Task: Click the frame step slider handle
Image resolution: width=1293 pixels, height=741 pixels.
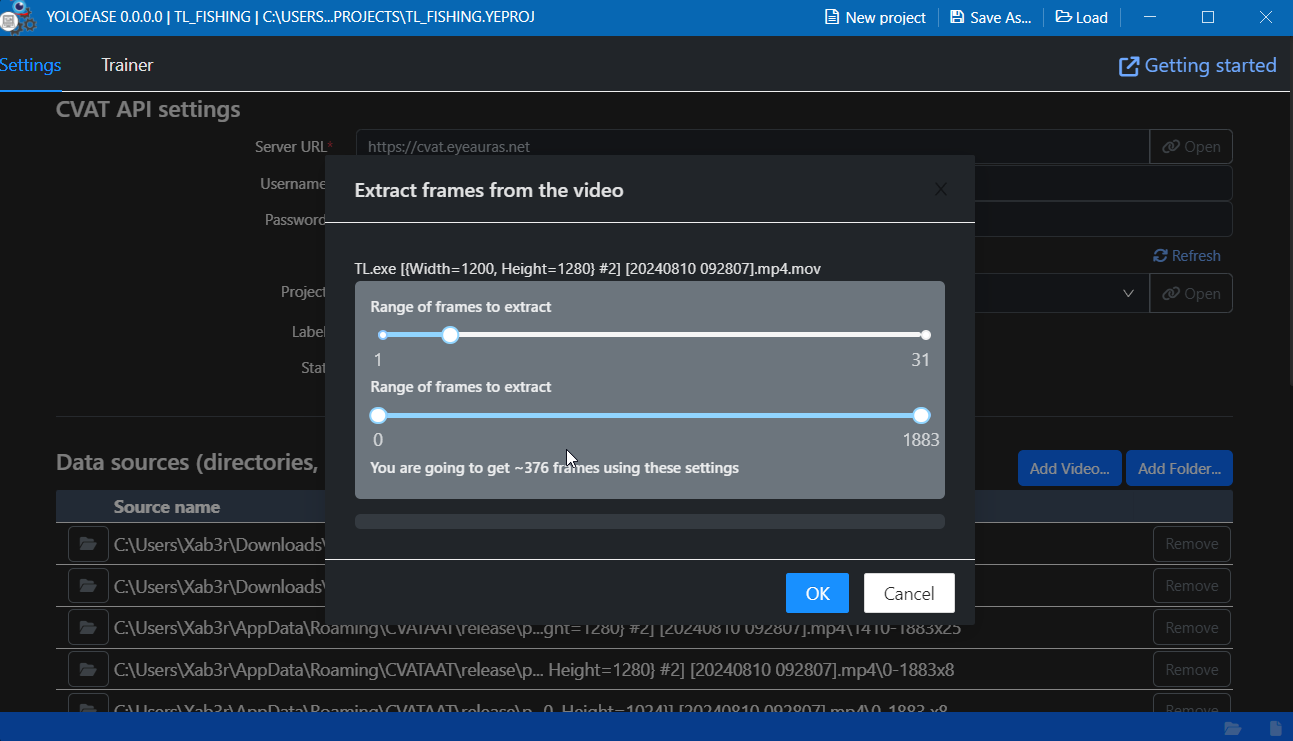Action: pyautogui.click(x=450, y=335)
